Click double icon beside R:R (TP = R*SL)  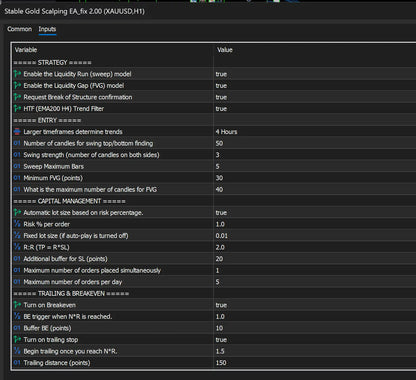point(17,247)
